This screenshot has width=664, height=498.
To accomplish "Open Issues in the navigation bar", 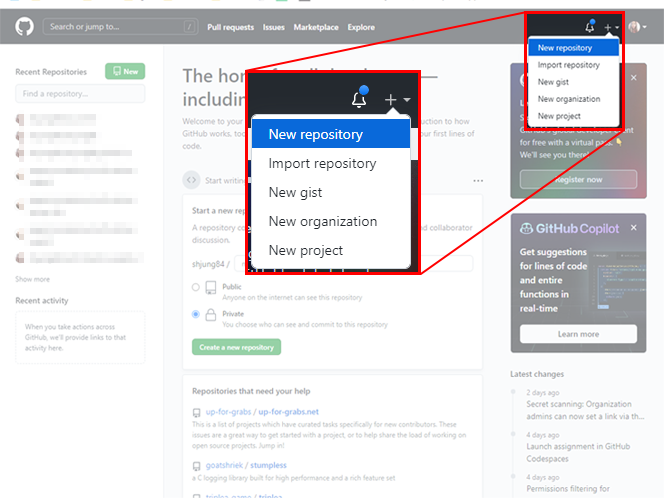I will click(274, 27).
